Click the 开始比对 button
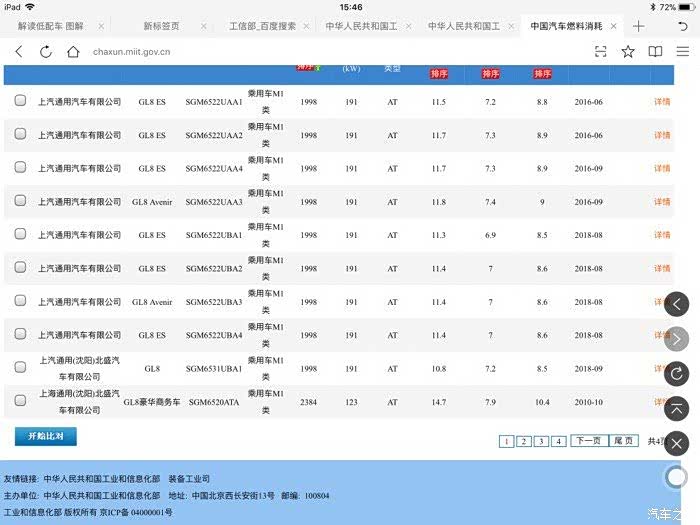700x525 pixels. pyautogui.click(x=46, y=437)
